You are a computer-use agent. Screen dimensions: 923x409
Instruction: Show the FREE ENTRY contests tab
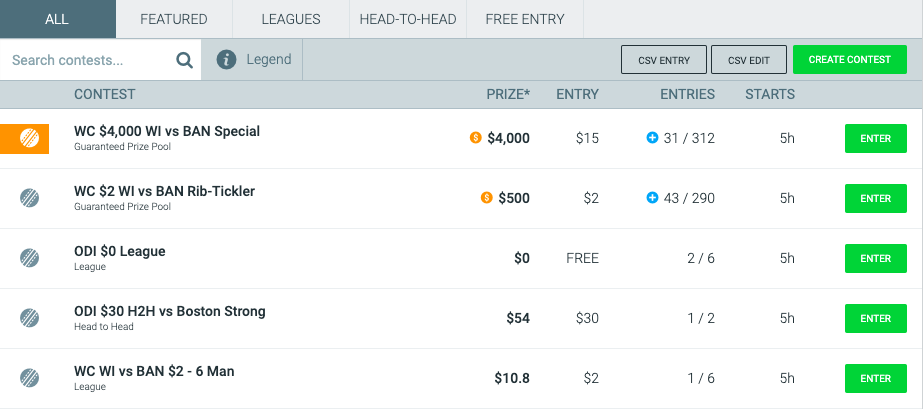click(525, 19)
